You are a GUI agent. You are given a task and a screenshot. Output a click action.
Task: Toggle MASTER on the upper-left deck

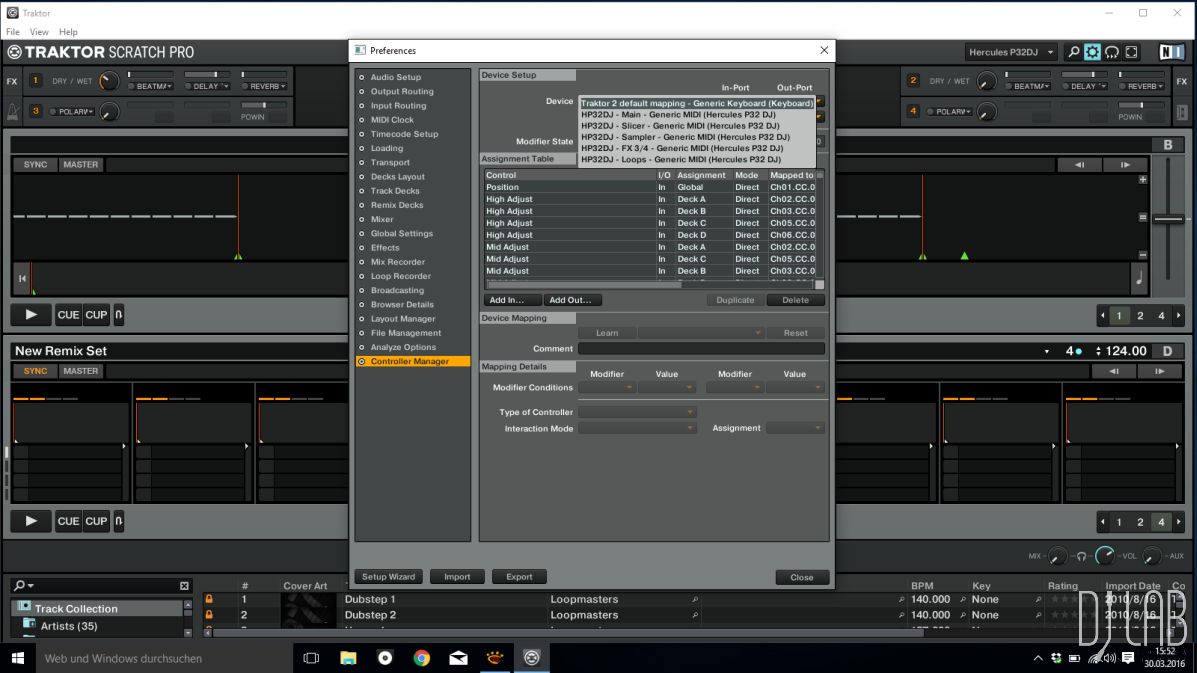81,165
